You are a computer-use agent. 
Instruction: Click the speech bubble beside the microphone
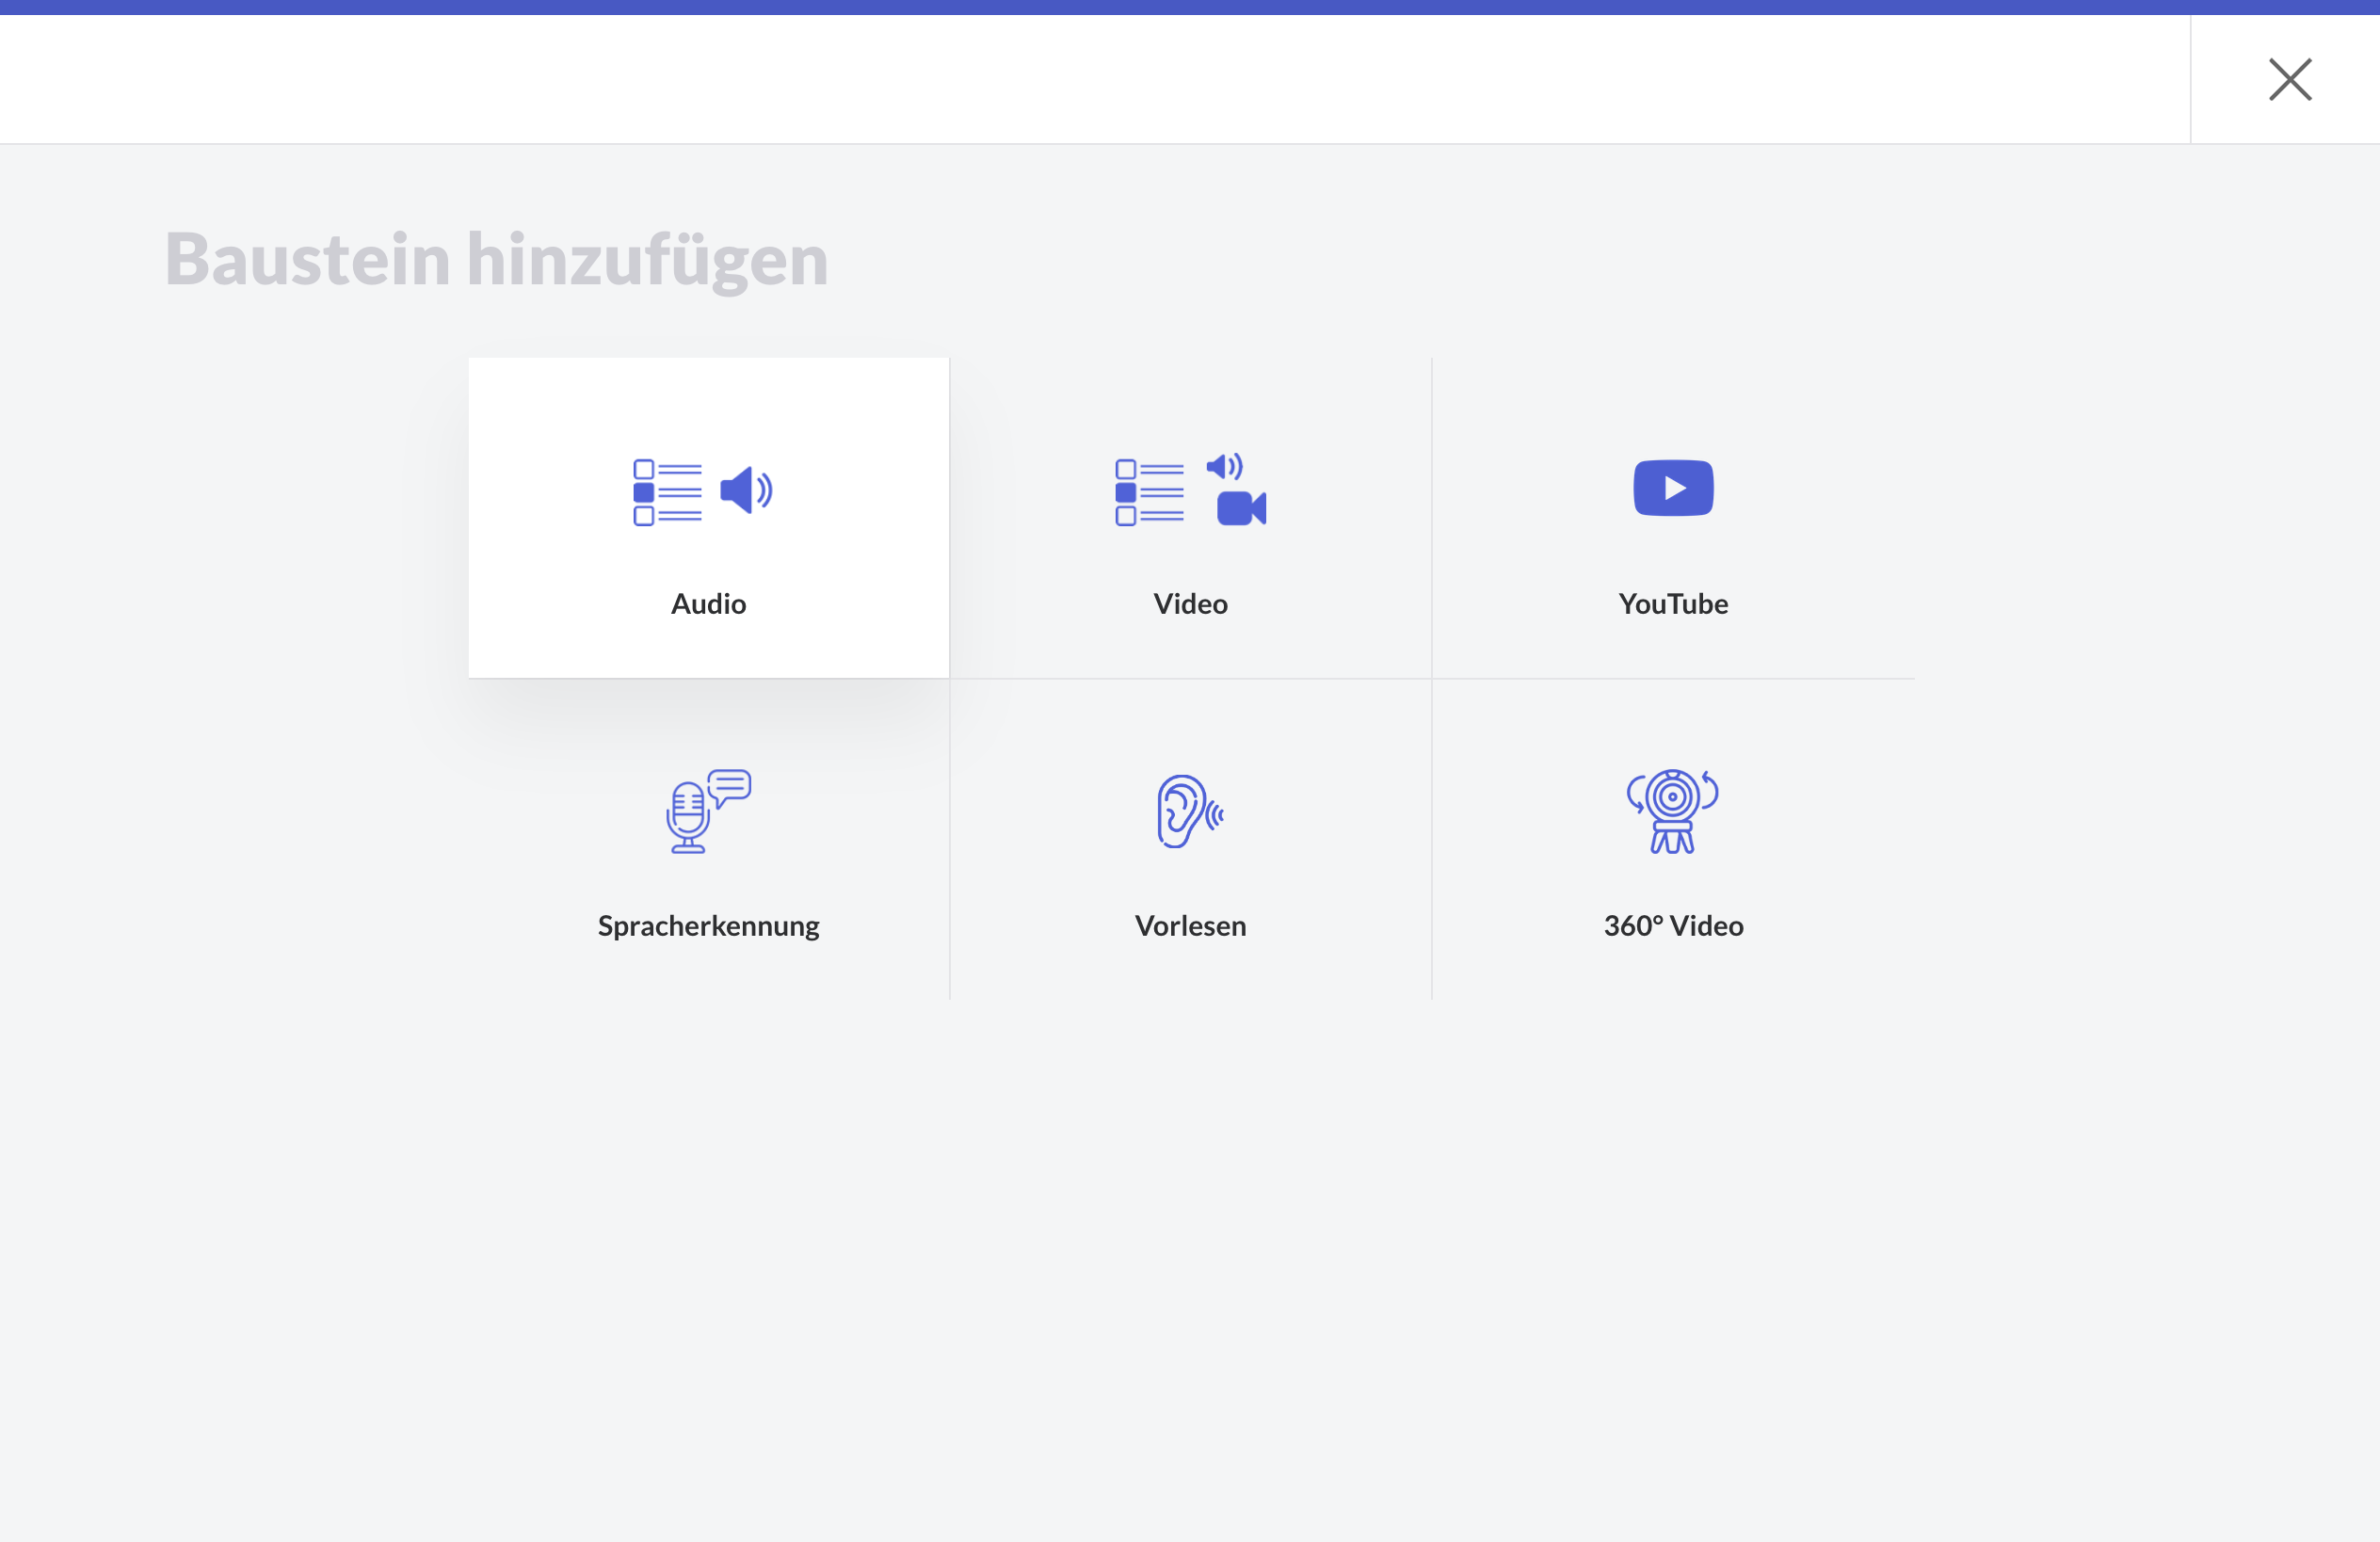click(731, 786)
